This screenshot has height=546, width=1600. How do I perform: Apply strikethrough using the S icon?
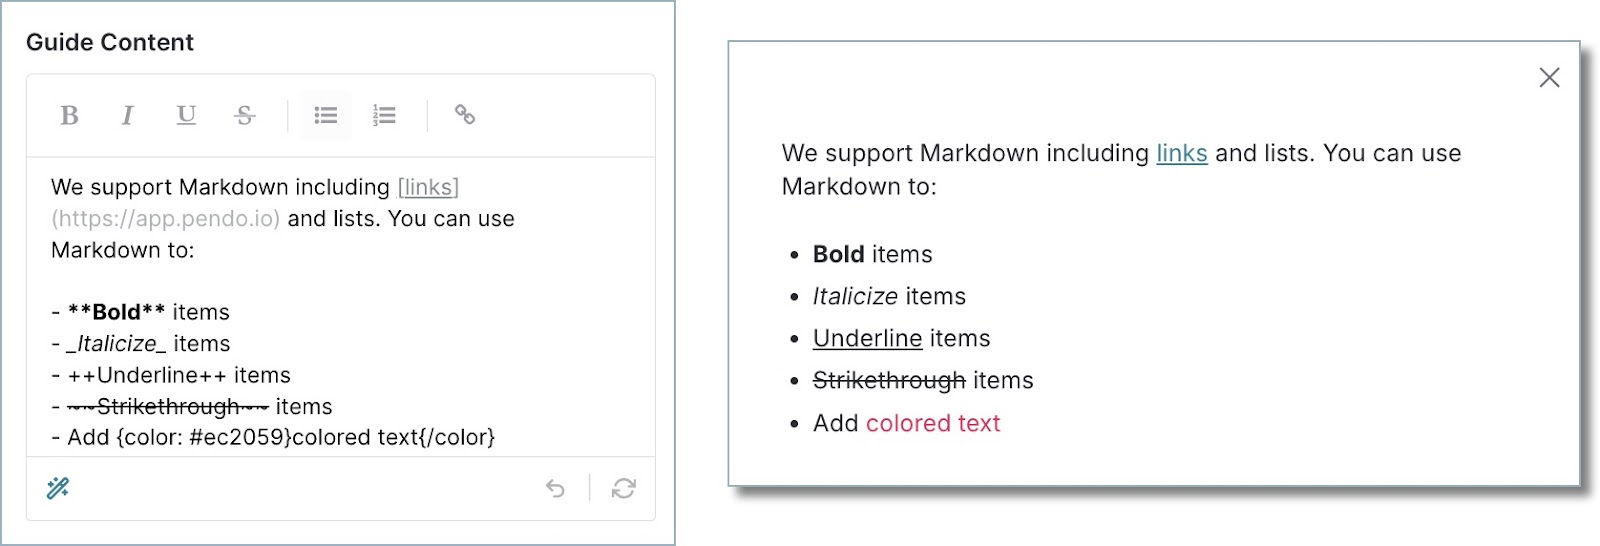[x=244, y=115]
